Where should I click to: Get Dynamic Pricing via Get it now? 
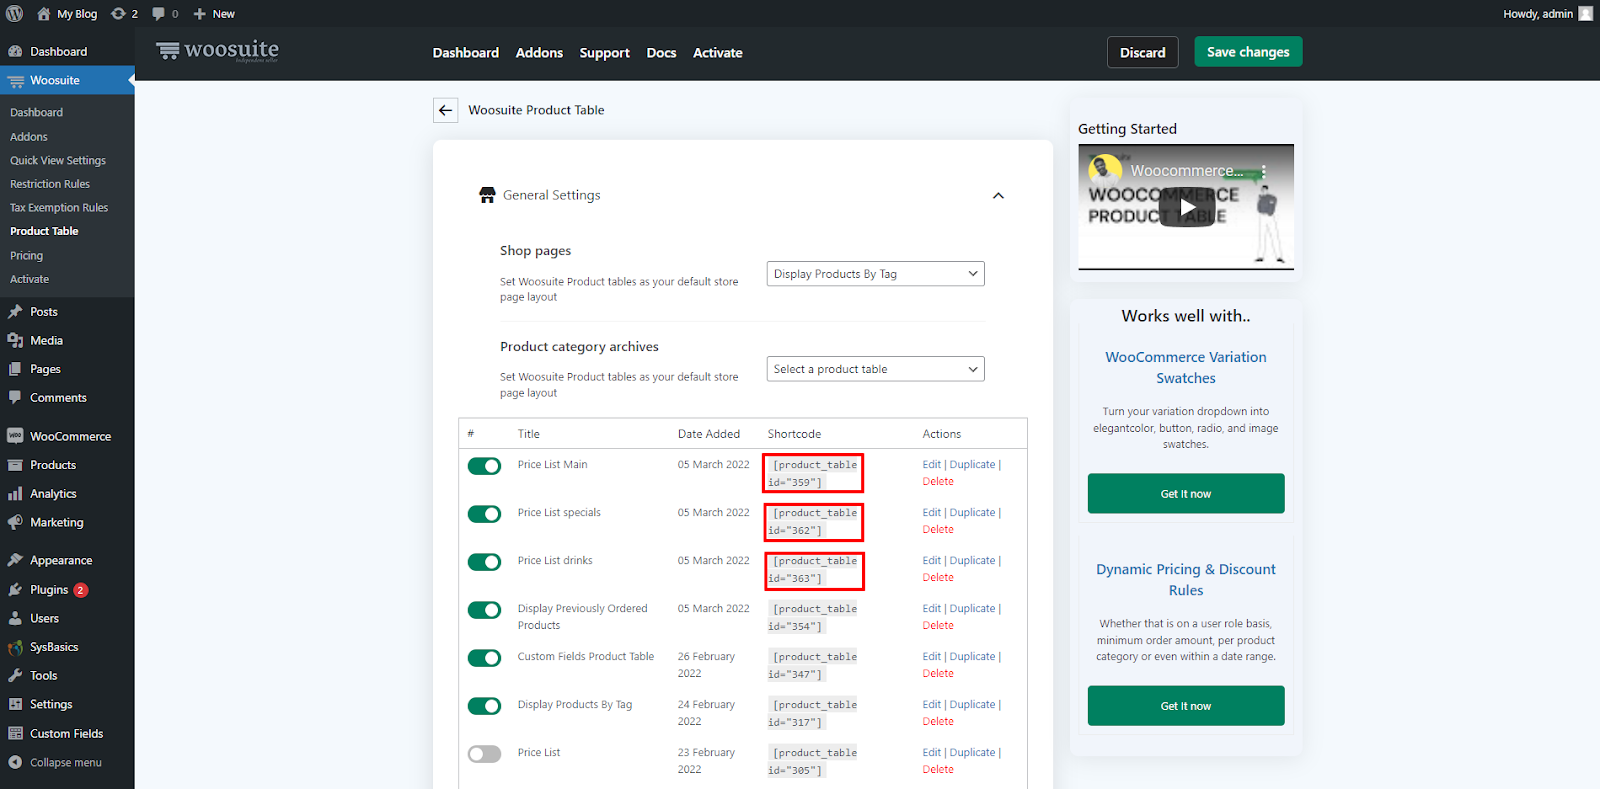point(1186,706)
